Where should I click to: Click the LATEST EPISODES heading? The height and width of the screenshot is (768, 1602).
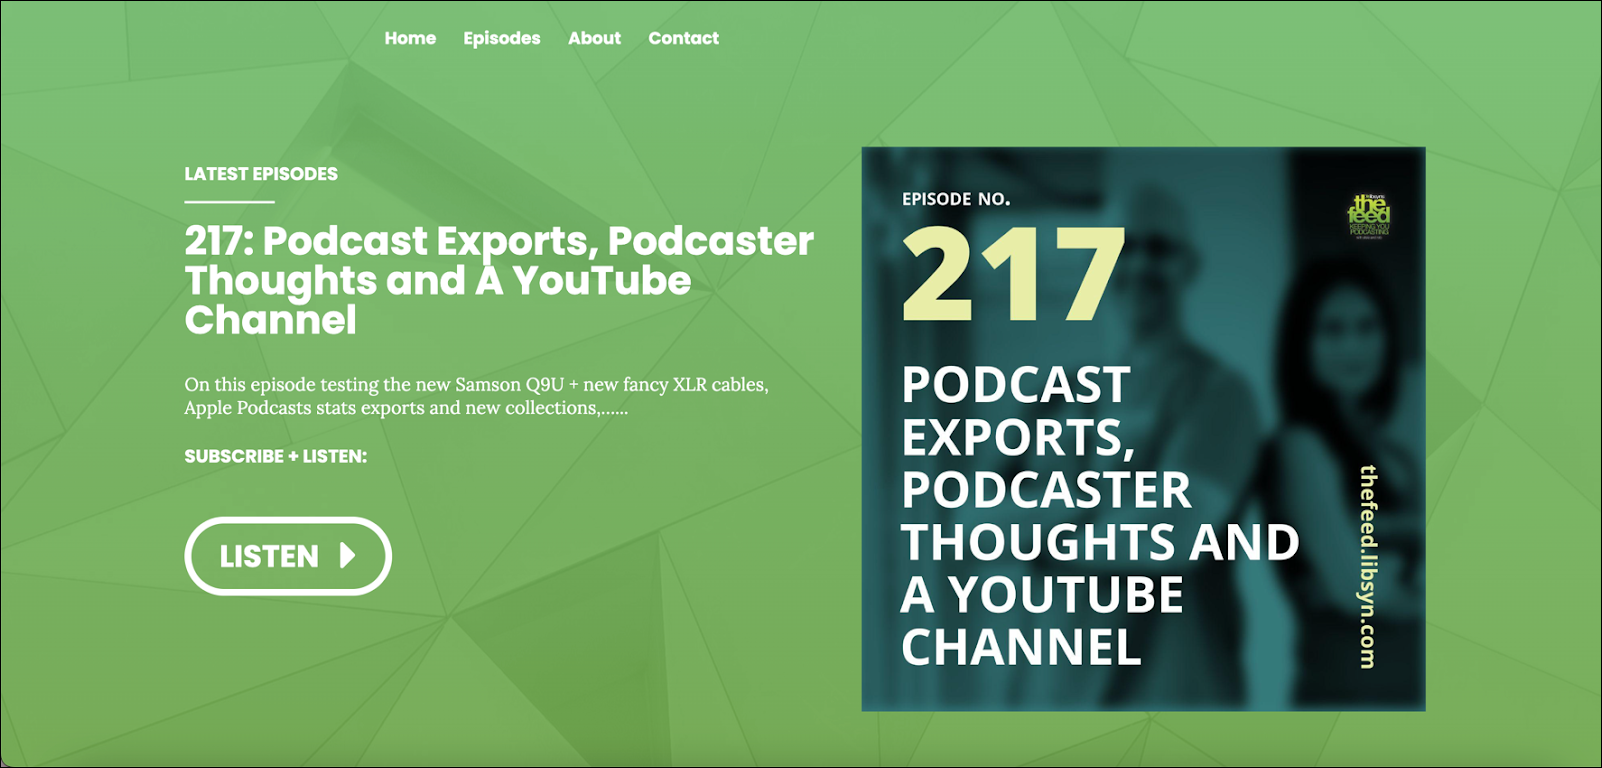point(261,174)
